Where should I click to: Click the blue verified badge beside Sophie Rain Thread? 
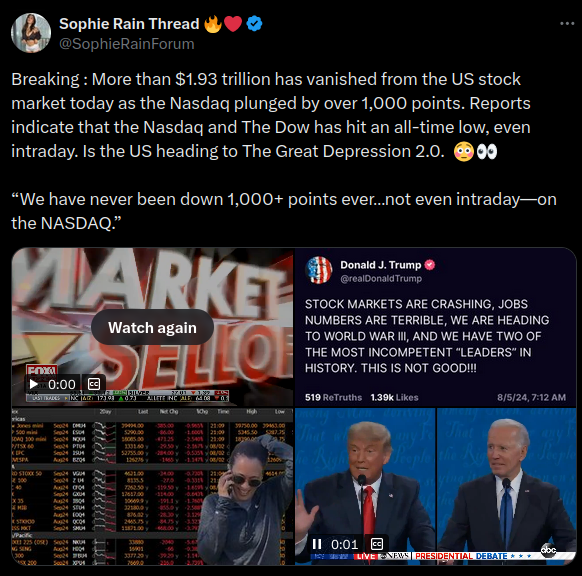pyautogui.click(x=255, y=24)
